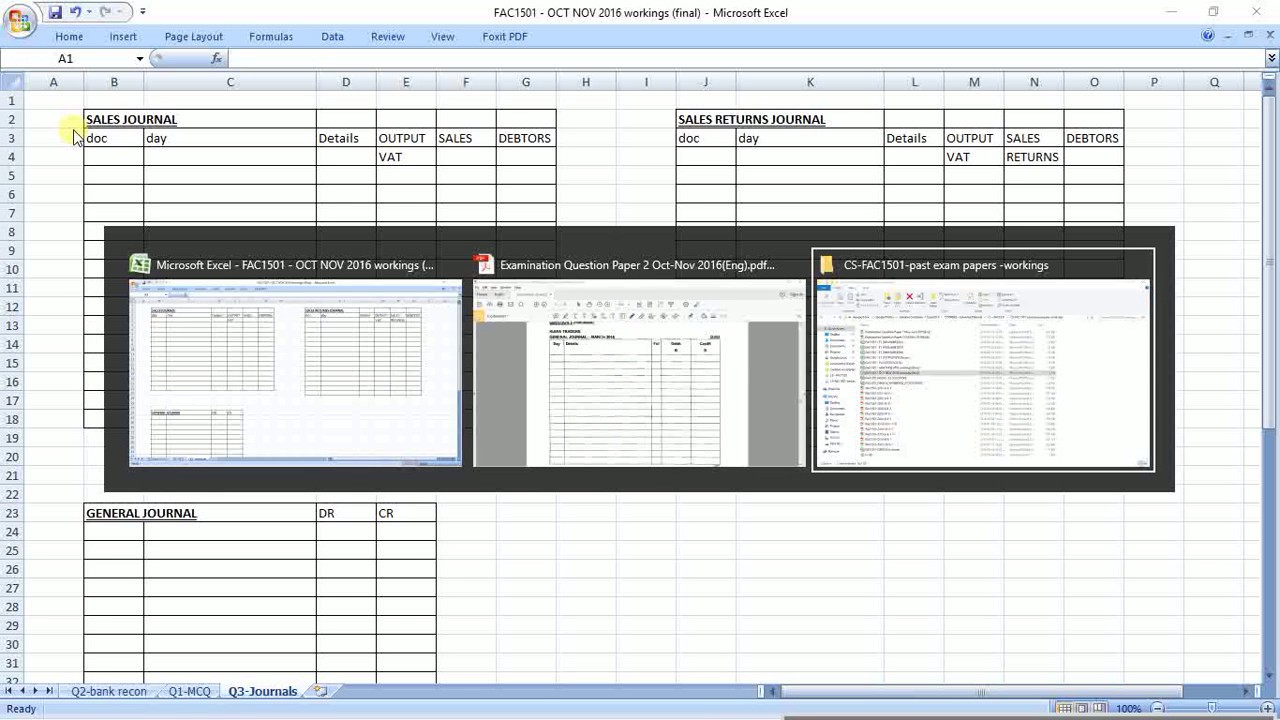Expand the formula bar with the chevron

1271,59
